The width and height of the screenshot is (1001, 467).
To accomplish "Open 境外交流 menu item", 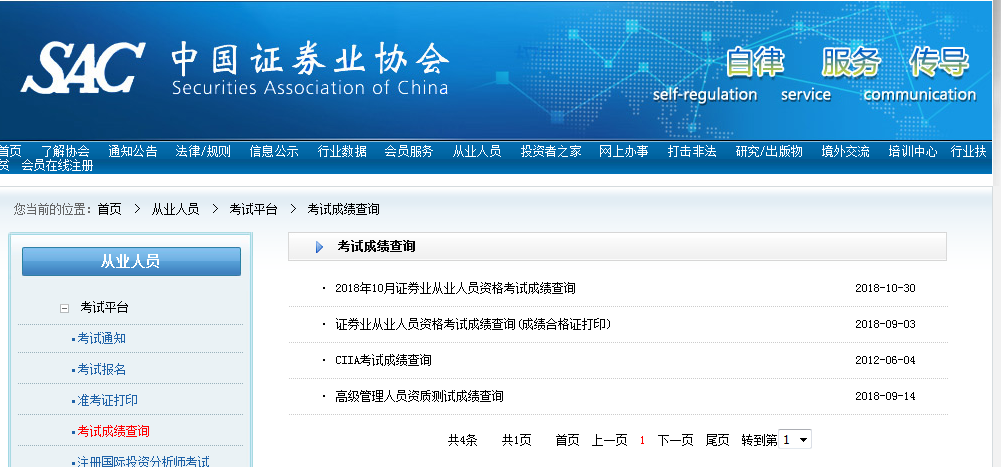I will pos(845,151).
